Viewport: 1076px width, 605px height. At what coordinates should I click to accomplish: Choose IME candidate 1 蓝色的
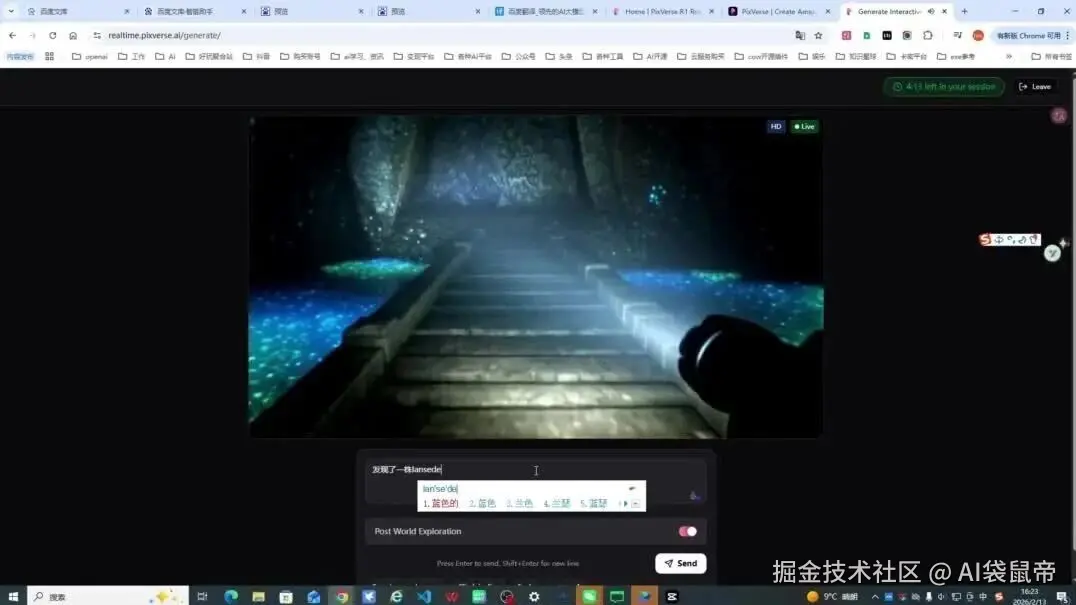[x=441, y=503]
